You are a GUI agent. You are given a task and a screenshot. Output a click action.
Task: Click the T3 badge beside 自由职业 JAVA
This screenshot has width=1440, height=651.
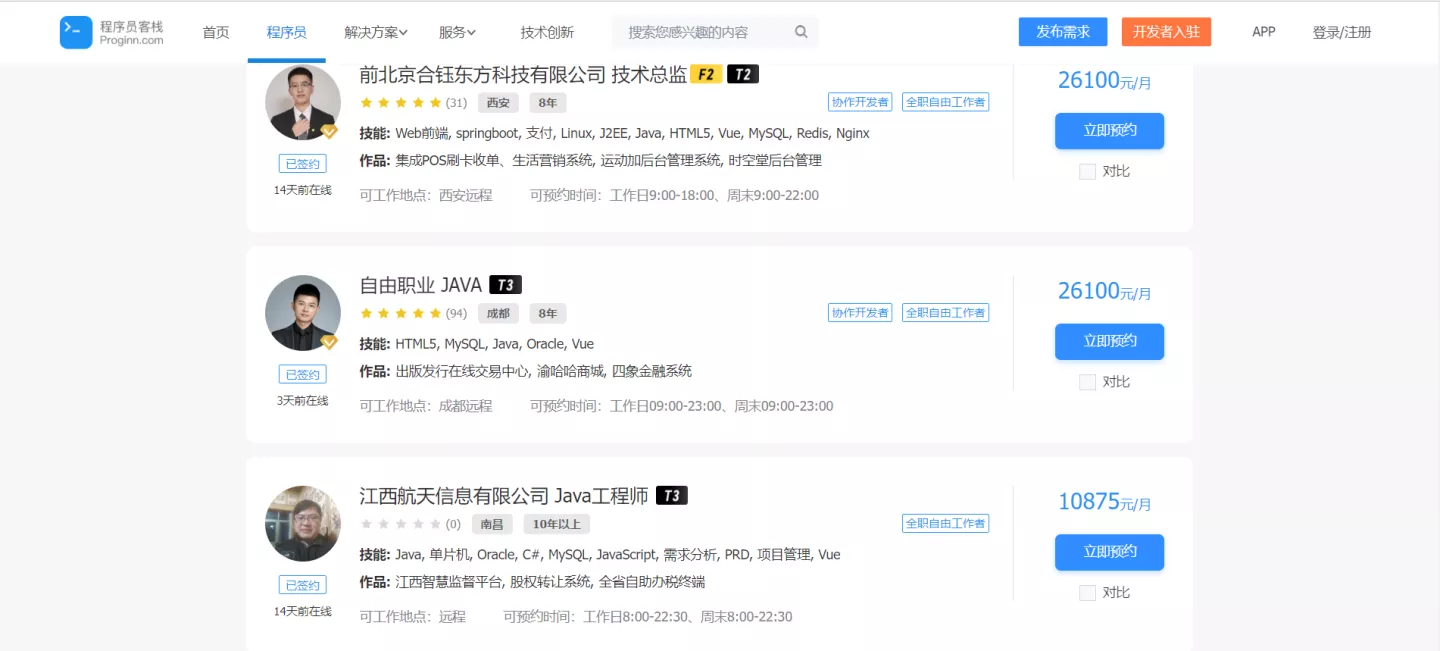pyautogui.click(x=506, y=285)
